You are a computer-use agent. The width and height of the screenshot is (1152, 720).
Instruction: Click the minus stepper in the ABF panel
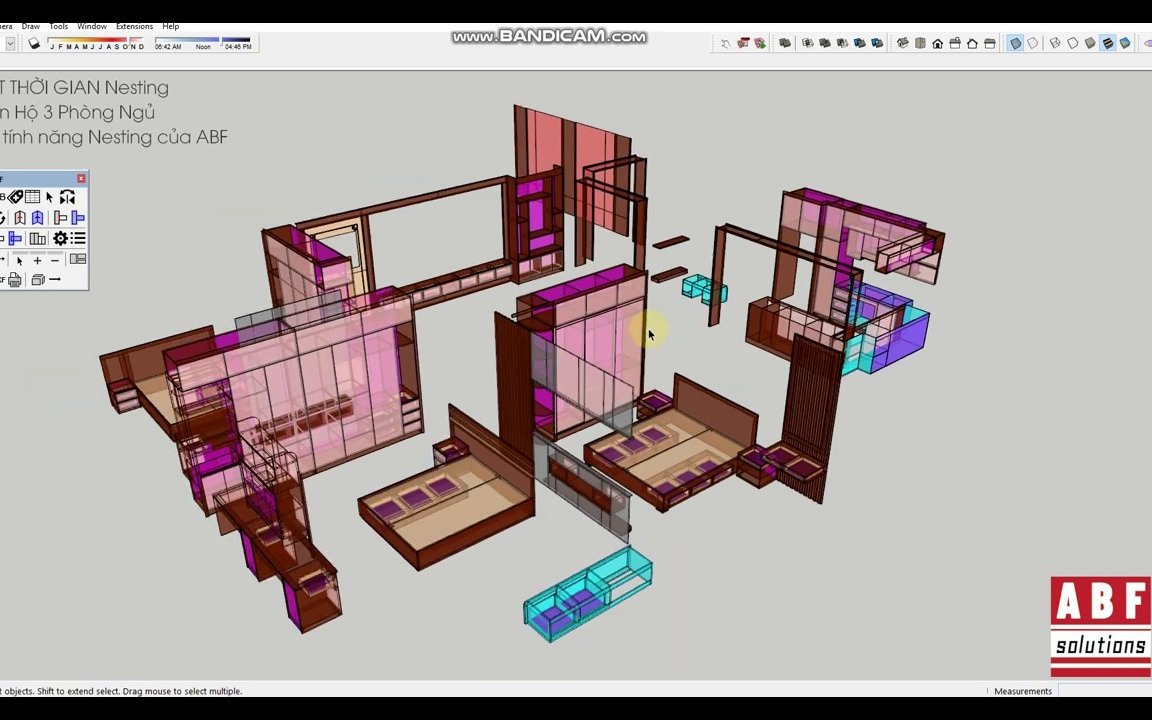click(x=55, y=260)
